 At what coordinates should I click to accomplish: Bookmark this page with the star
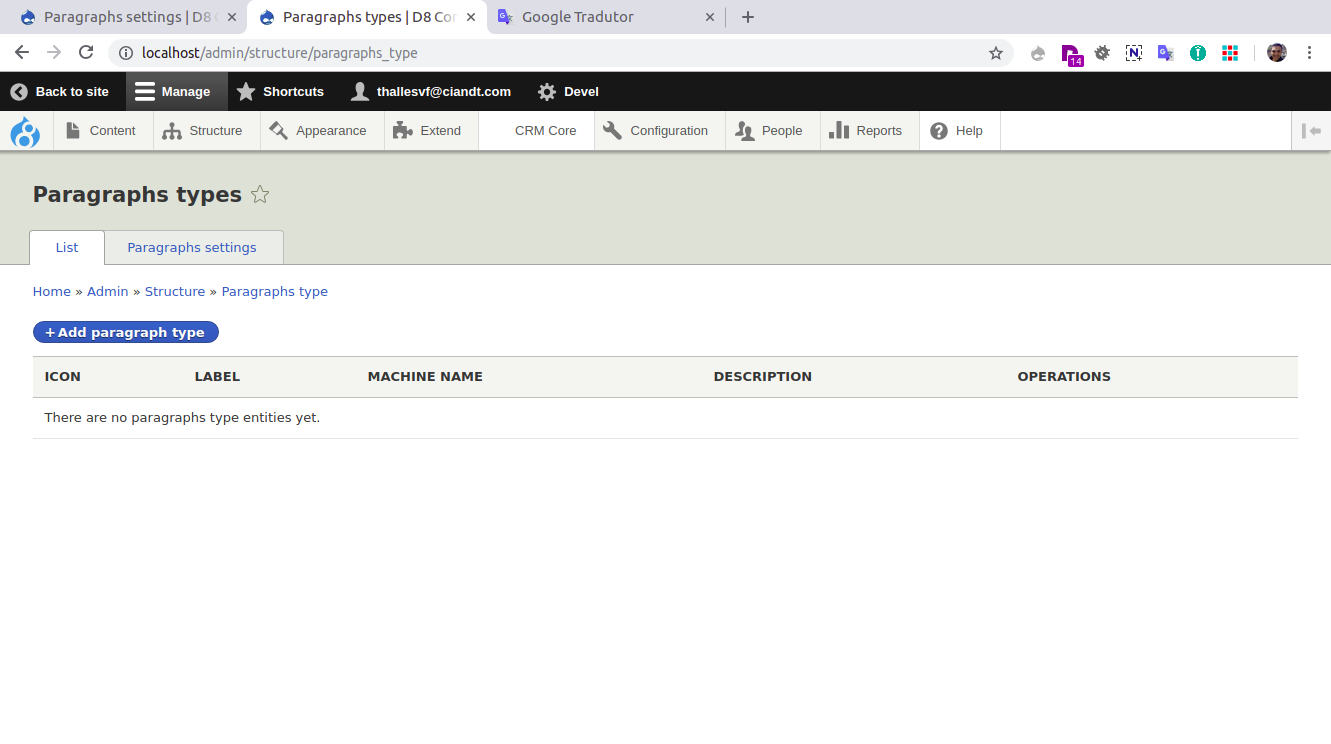[x=995, y=53]
